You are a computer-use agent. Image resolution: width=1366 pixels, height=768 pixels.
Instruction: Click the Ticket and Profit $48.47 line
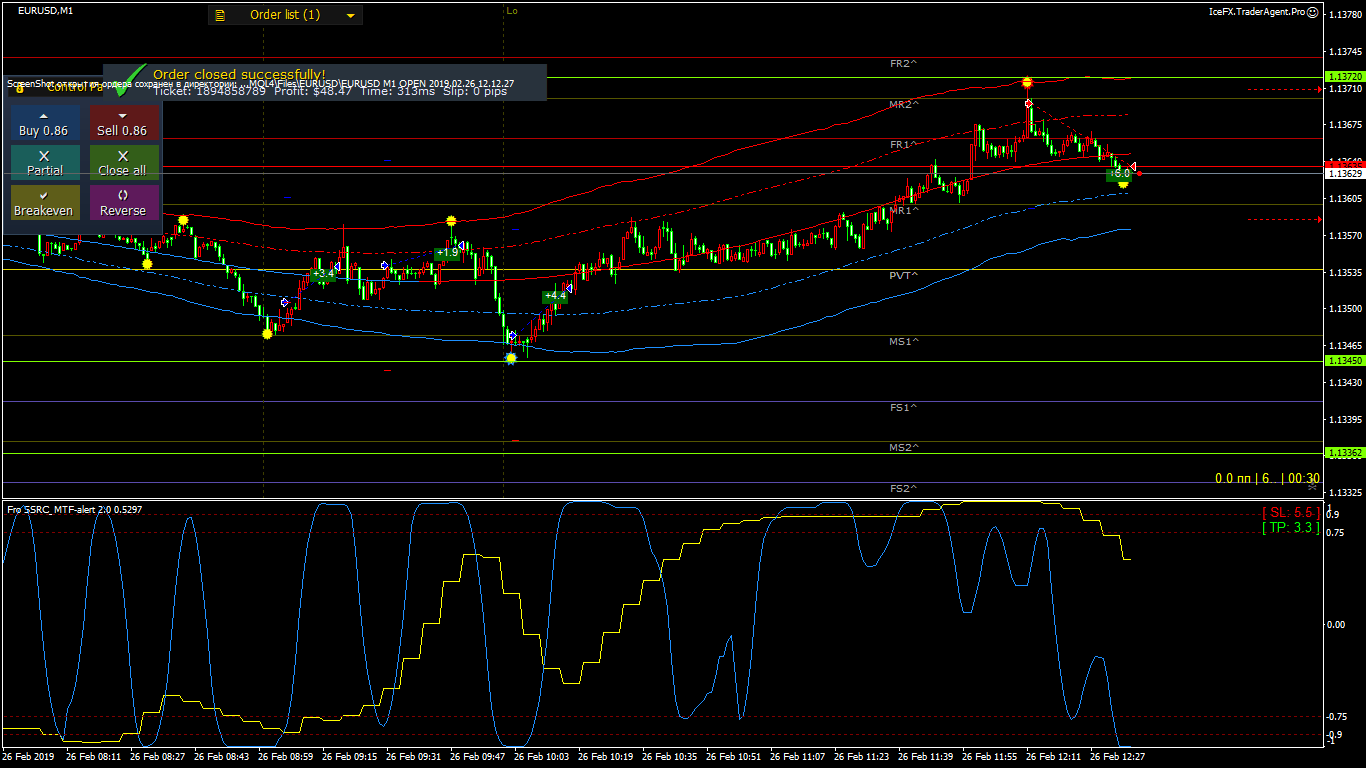(331, 91)
